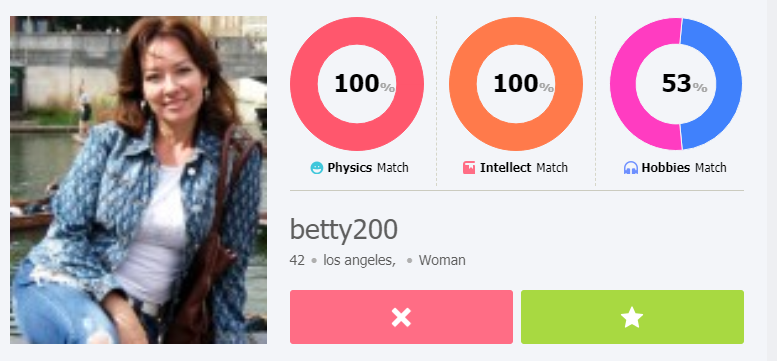Click the Woman gender label

(442, 260)
